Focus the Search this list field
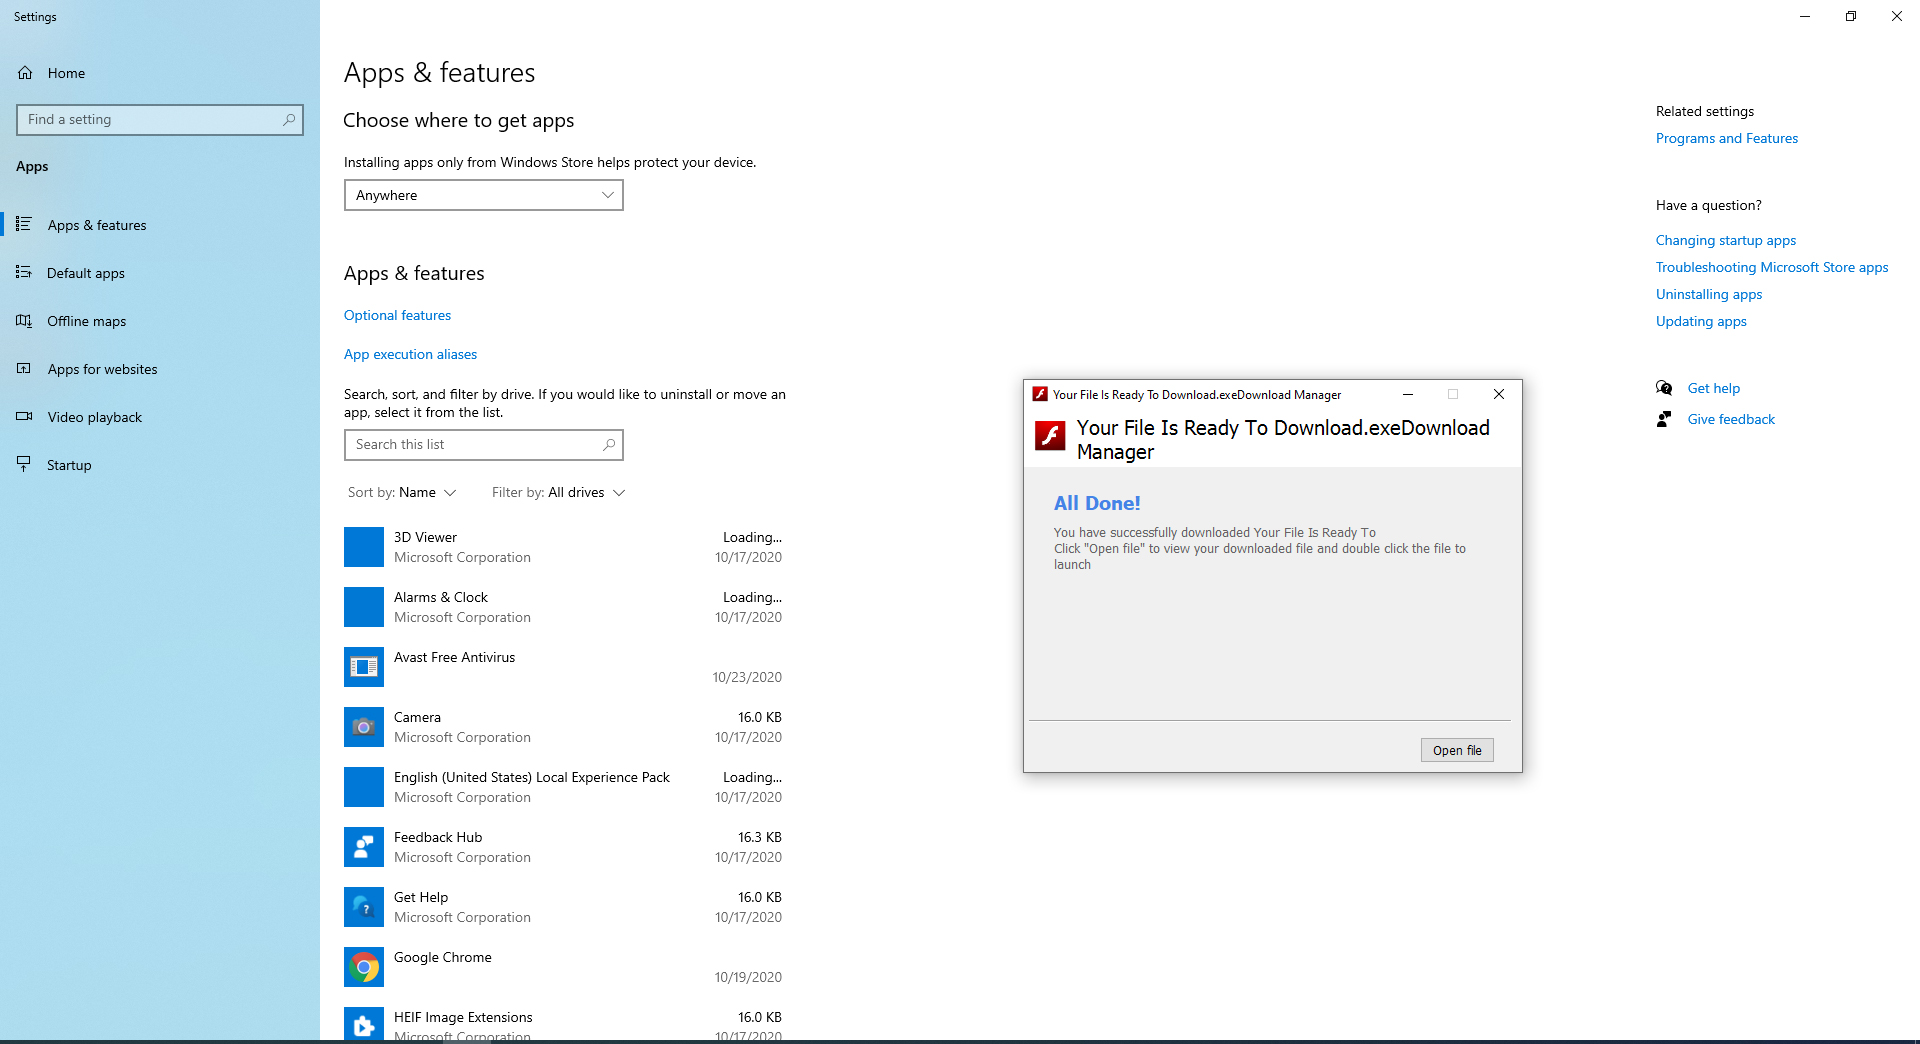The image size is (1920, 1044). (484, 445)
